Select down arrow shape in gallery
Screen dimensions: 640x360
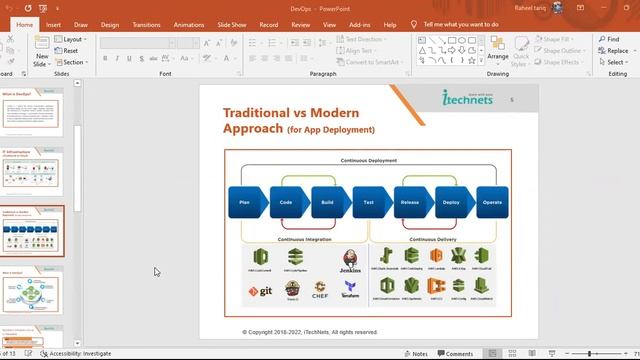462,50
